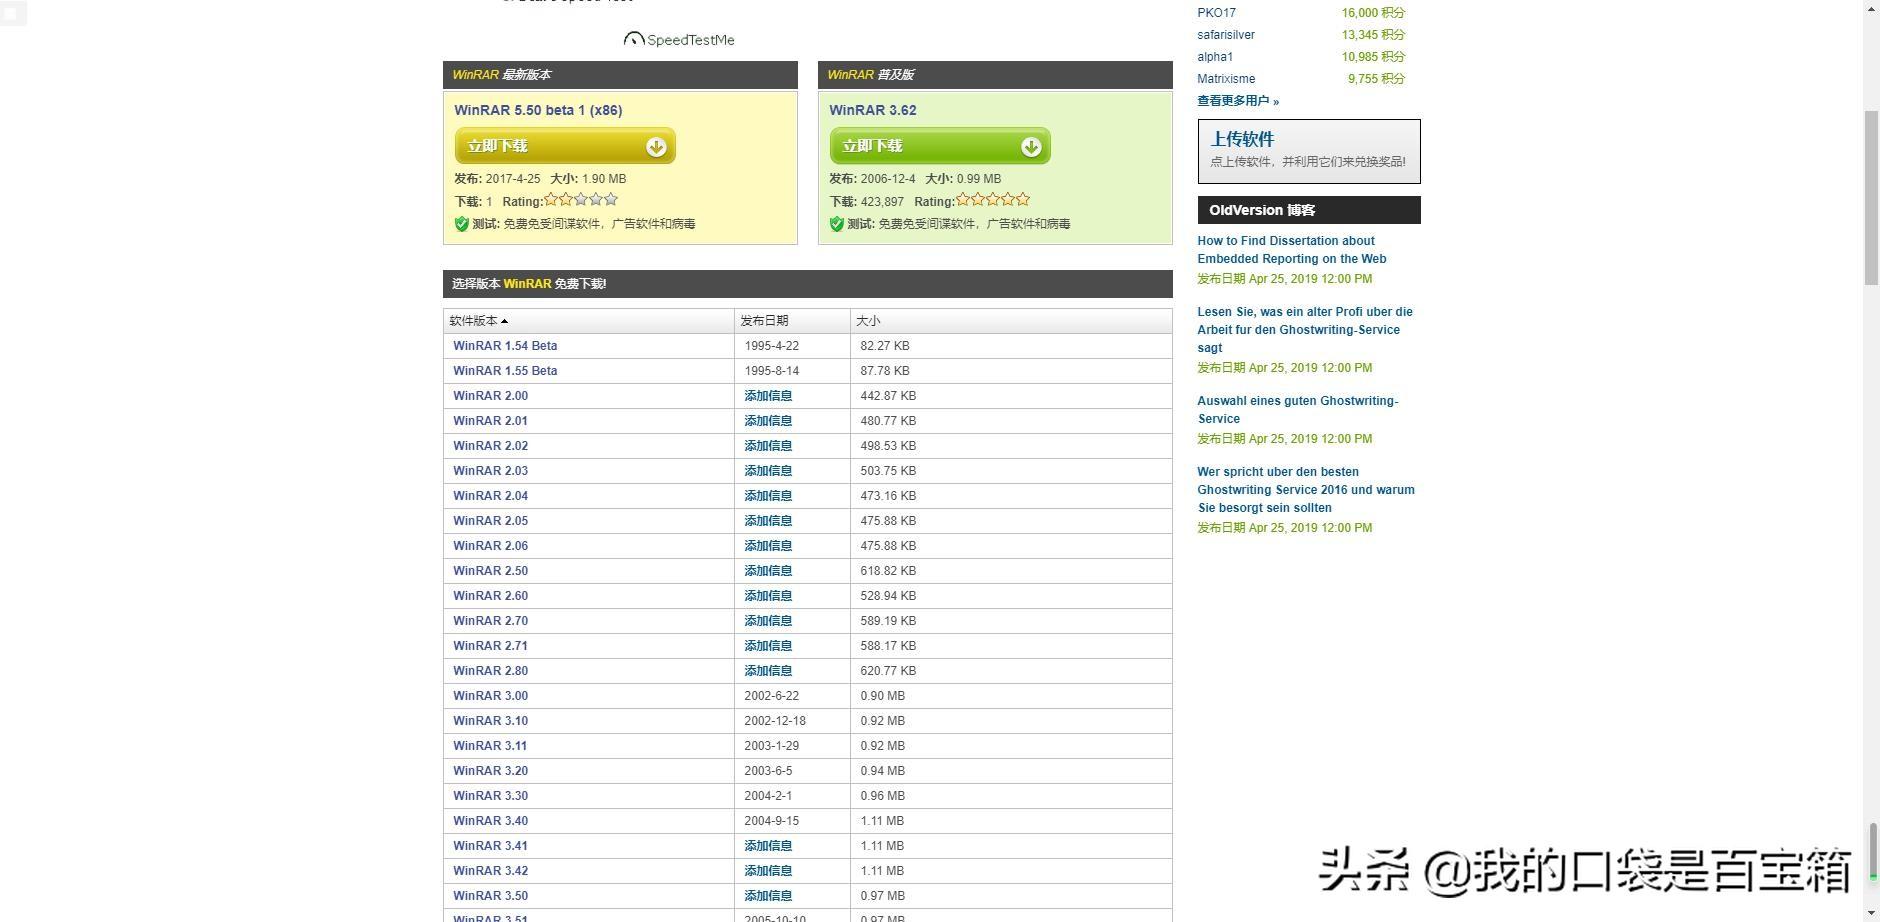Open WinRAR 3.11 version link
This screenshot has width=1880, height=922.
490,746
